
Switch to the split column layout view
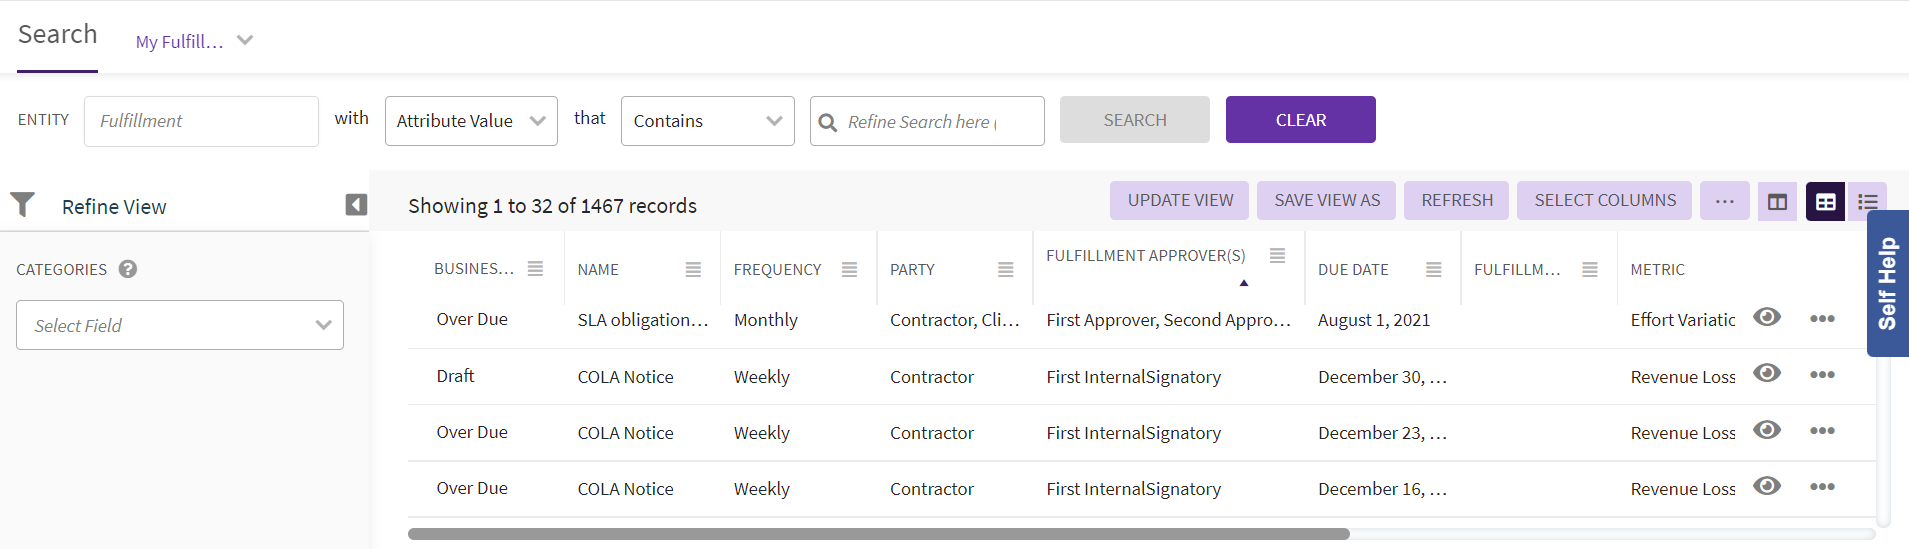click(1777, 202)
